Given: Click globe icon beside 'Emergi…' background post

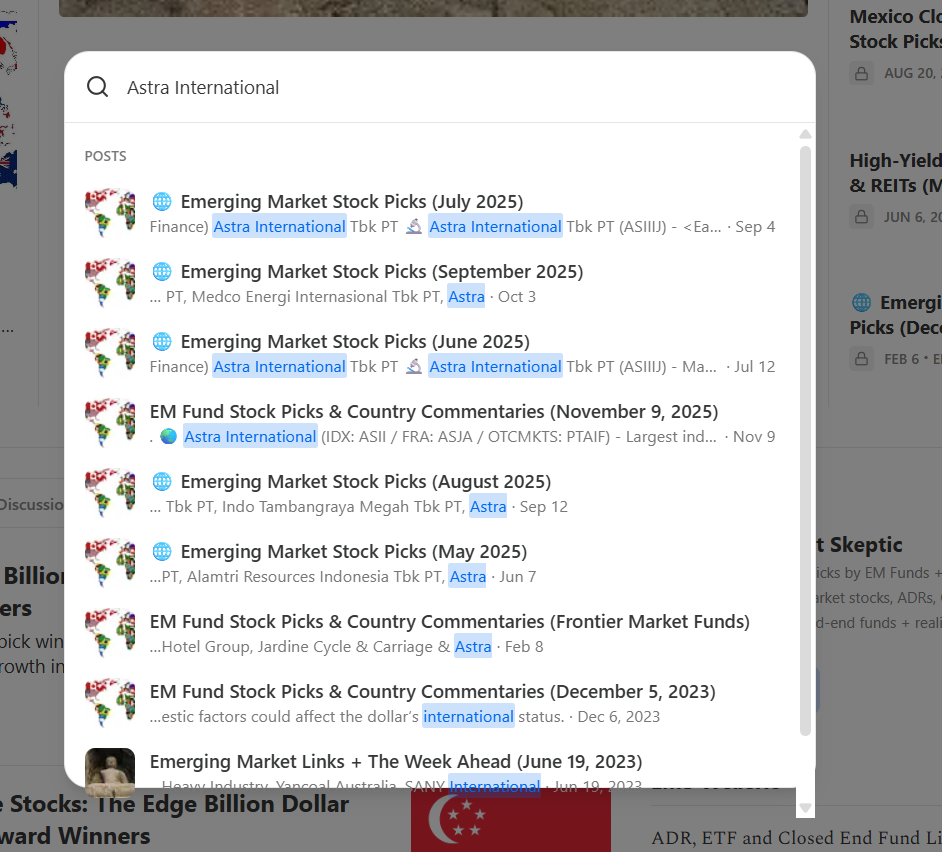Looking at the screenshot, I should click(x=861, y=302).
